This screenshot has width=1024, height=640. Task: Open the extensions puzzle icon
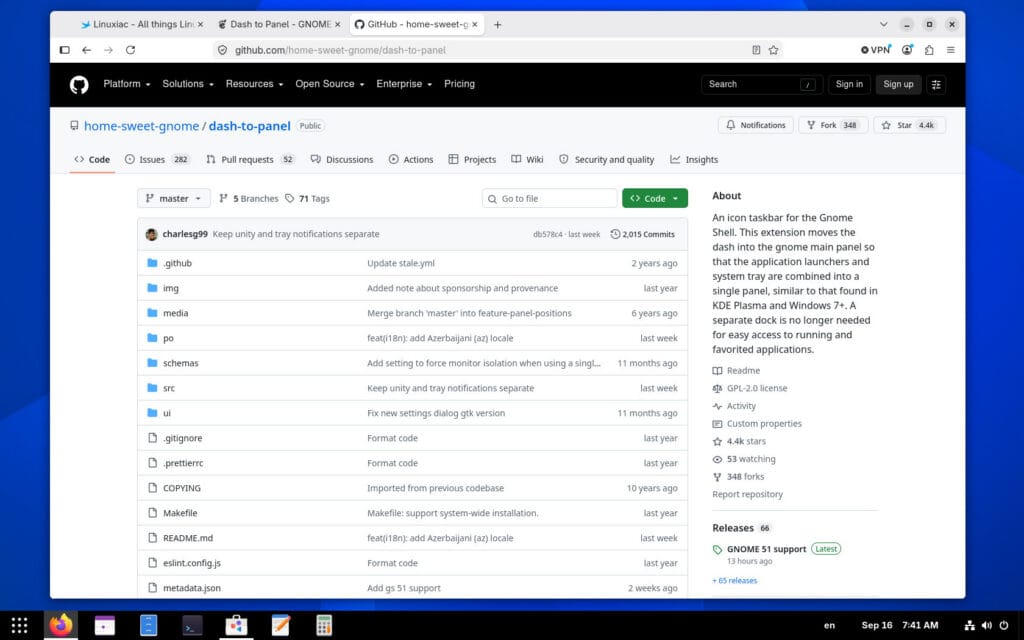929,50
